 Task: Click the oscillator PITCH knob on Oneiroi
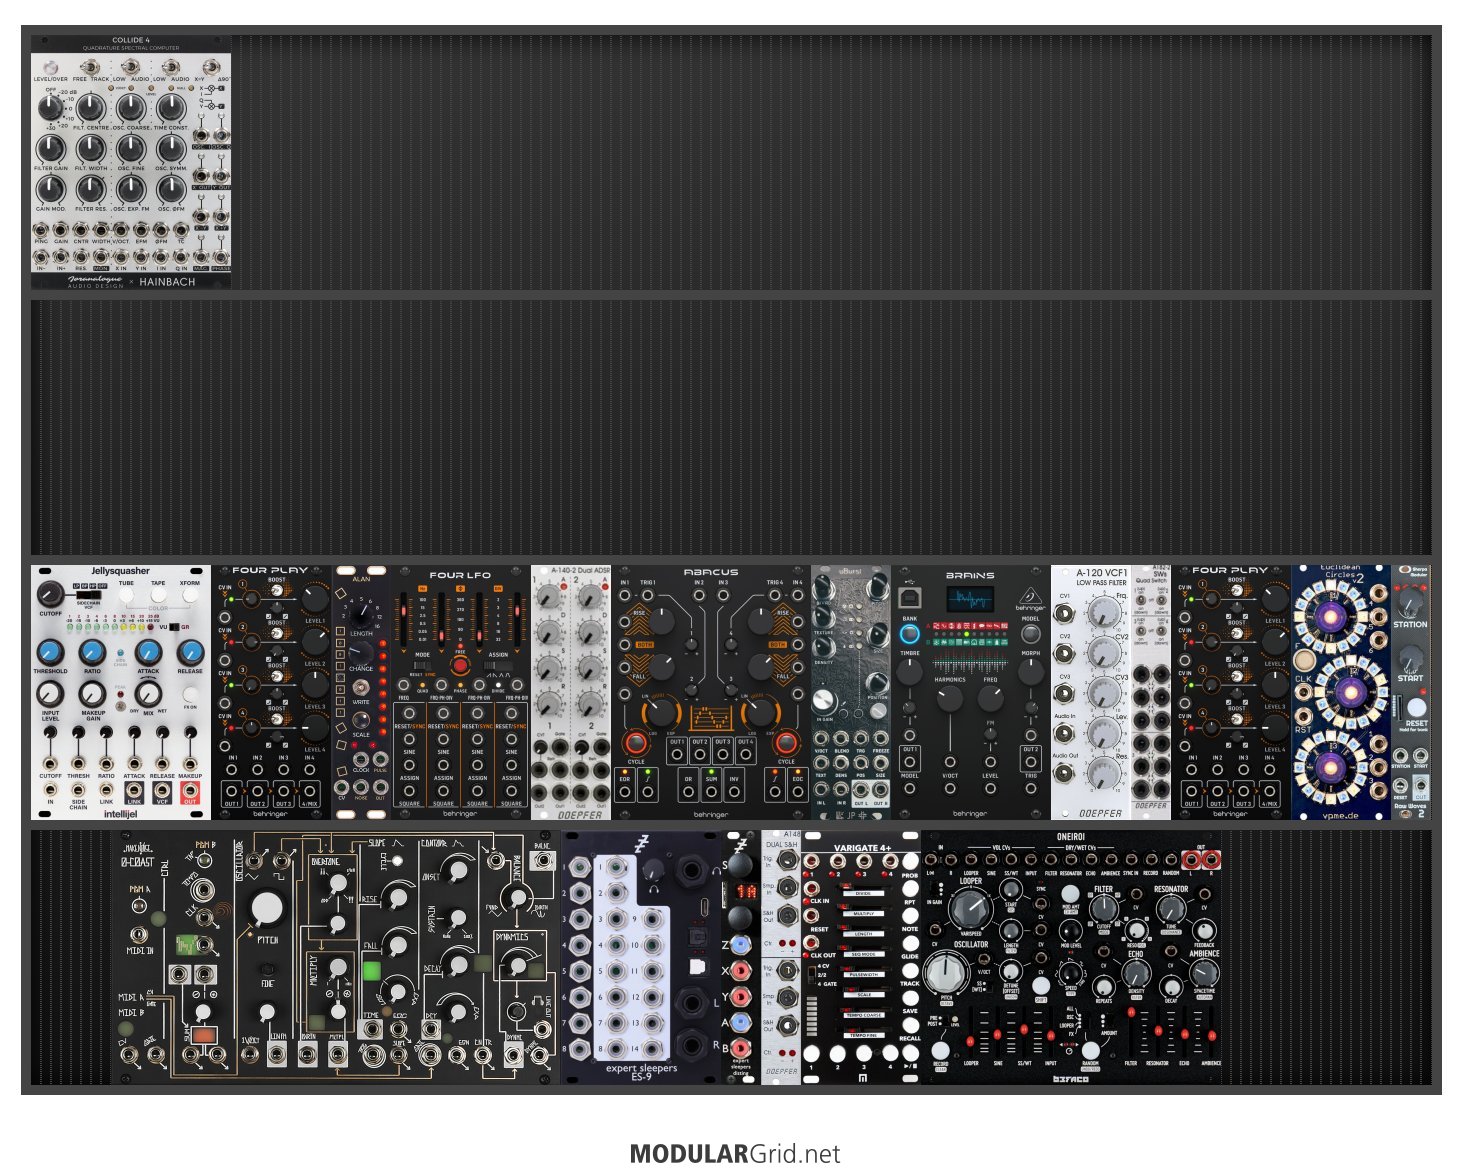[x=946, y=973]
